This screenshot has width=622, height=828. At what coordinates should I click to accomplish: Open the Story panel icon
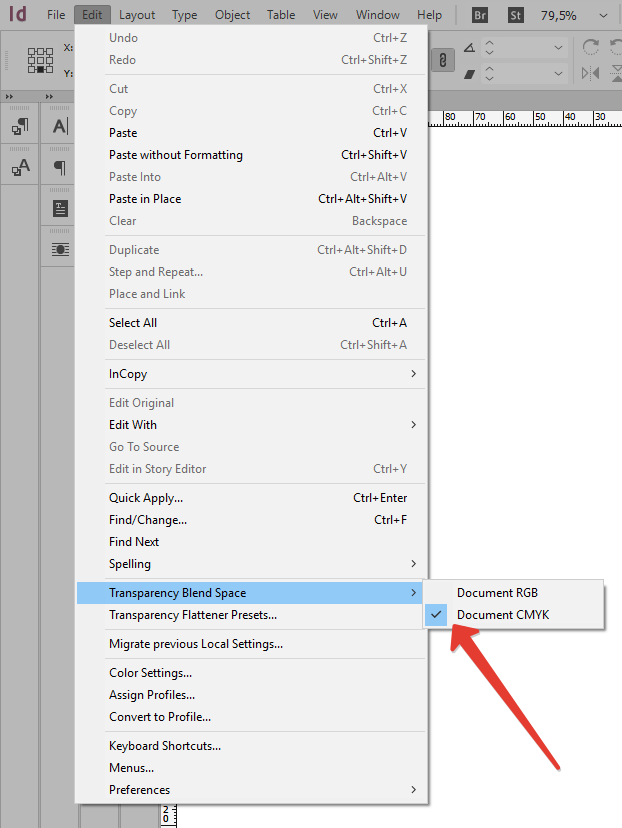[60, 209]
